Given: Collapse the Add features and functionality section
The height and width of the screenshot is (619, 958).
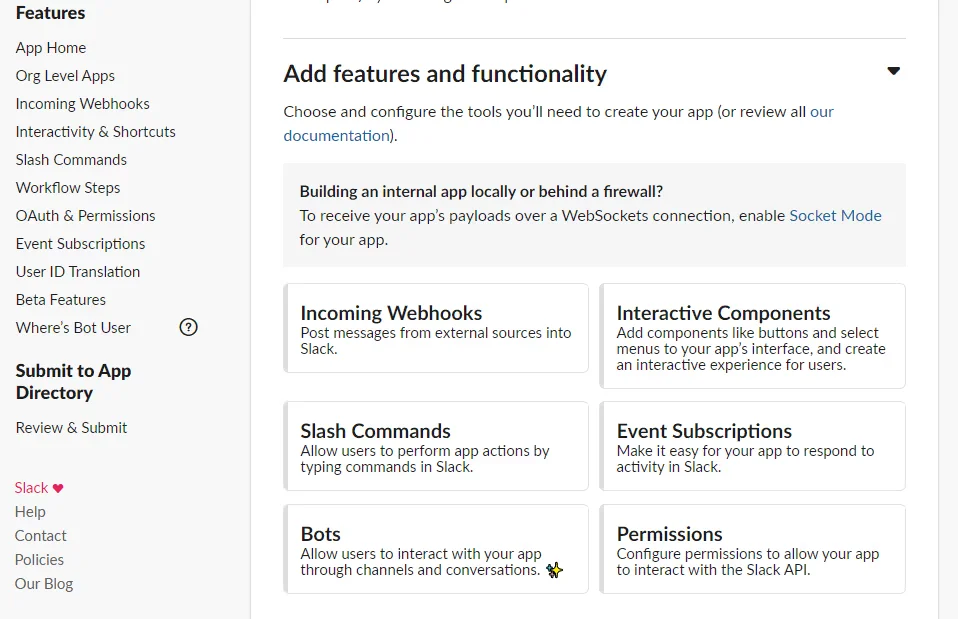Looking at the screenshot, I should coord(893,70).
